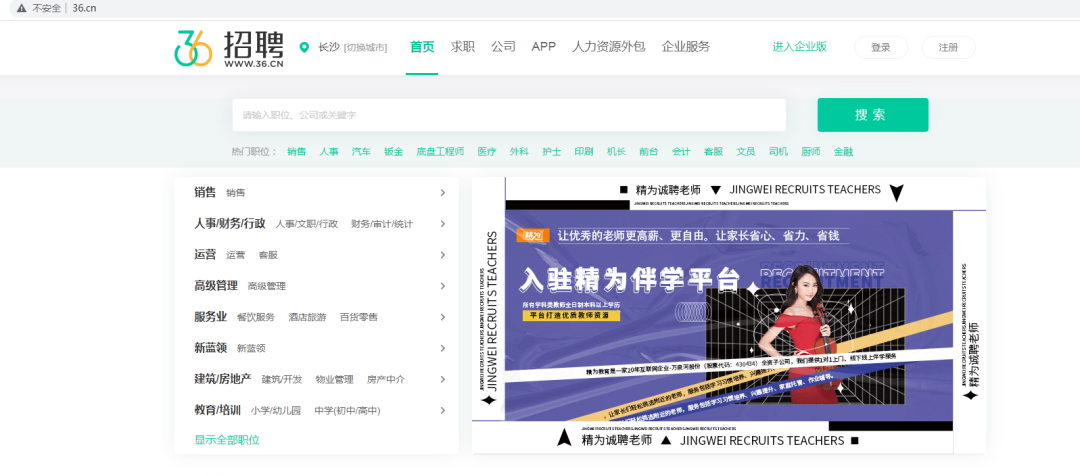1080x476 pixels.
Task: Click hot job link 机长
Action: (616, 152)
